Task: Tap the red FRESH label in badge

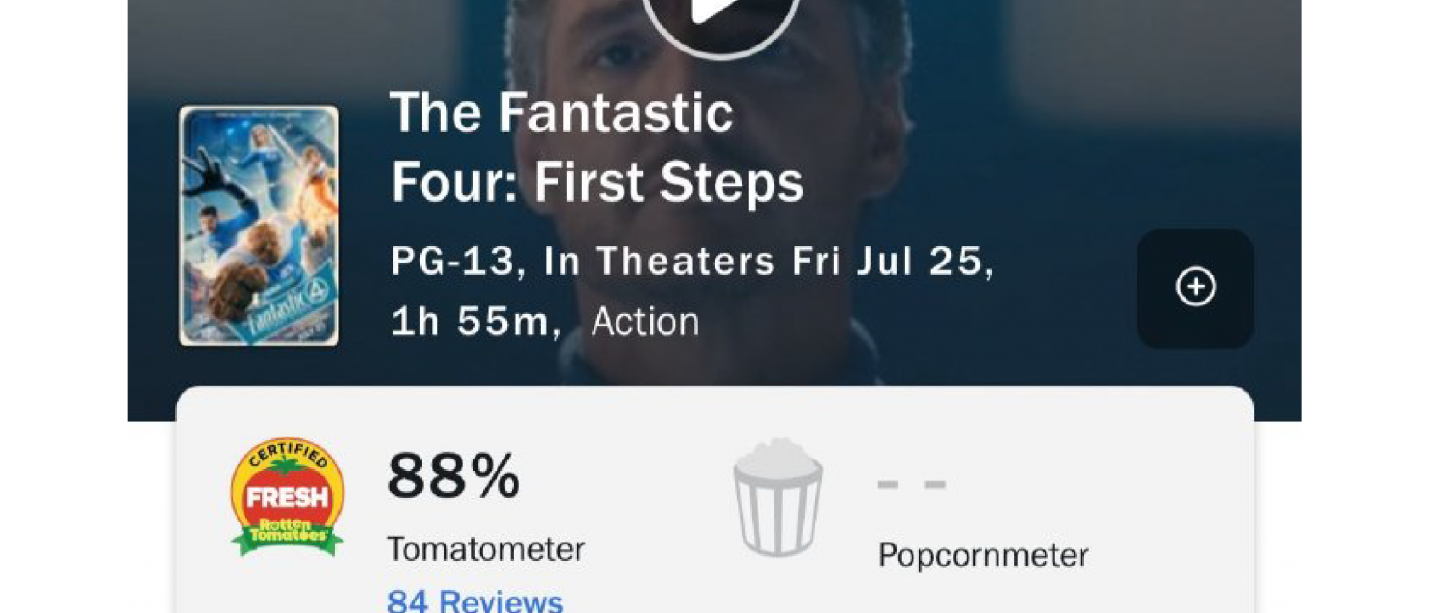Action: (287, 496)
